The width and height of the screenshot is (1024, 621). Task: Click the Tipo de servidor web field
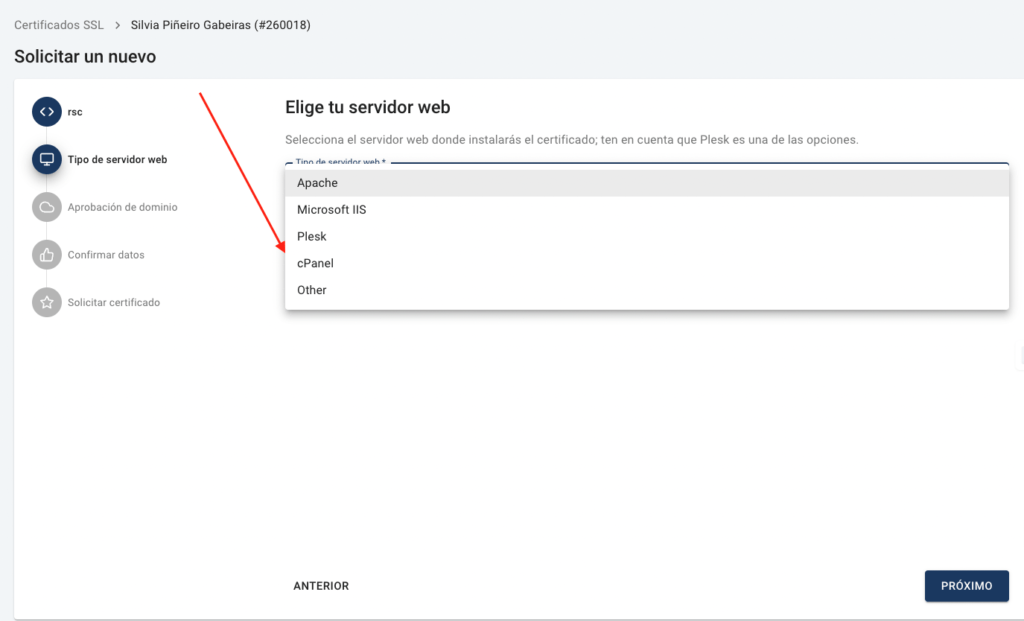point(647,162)
